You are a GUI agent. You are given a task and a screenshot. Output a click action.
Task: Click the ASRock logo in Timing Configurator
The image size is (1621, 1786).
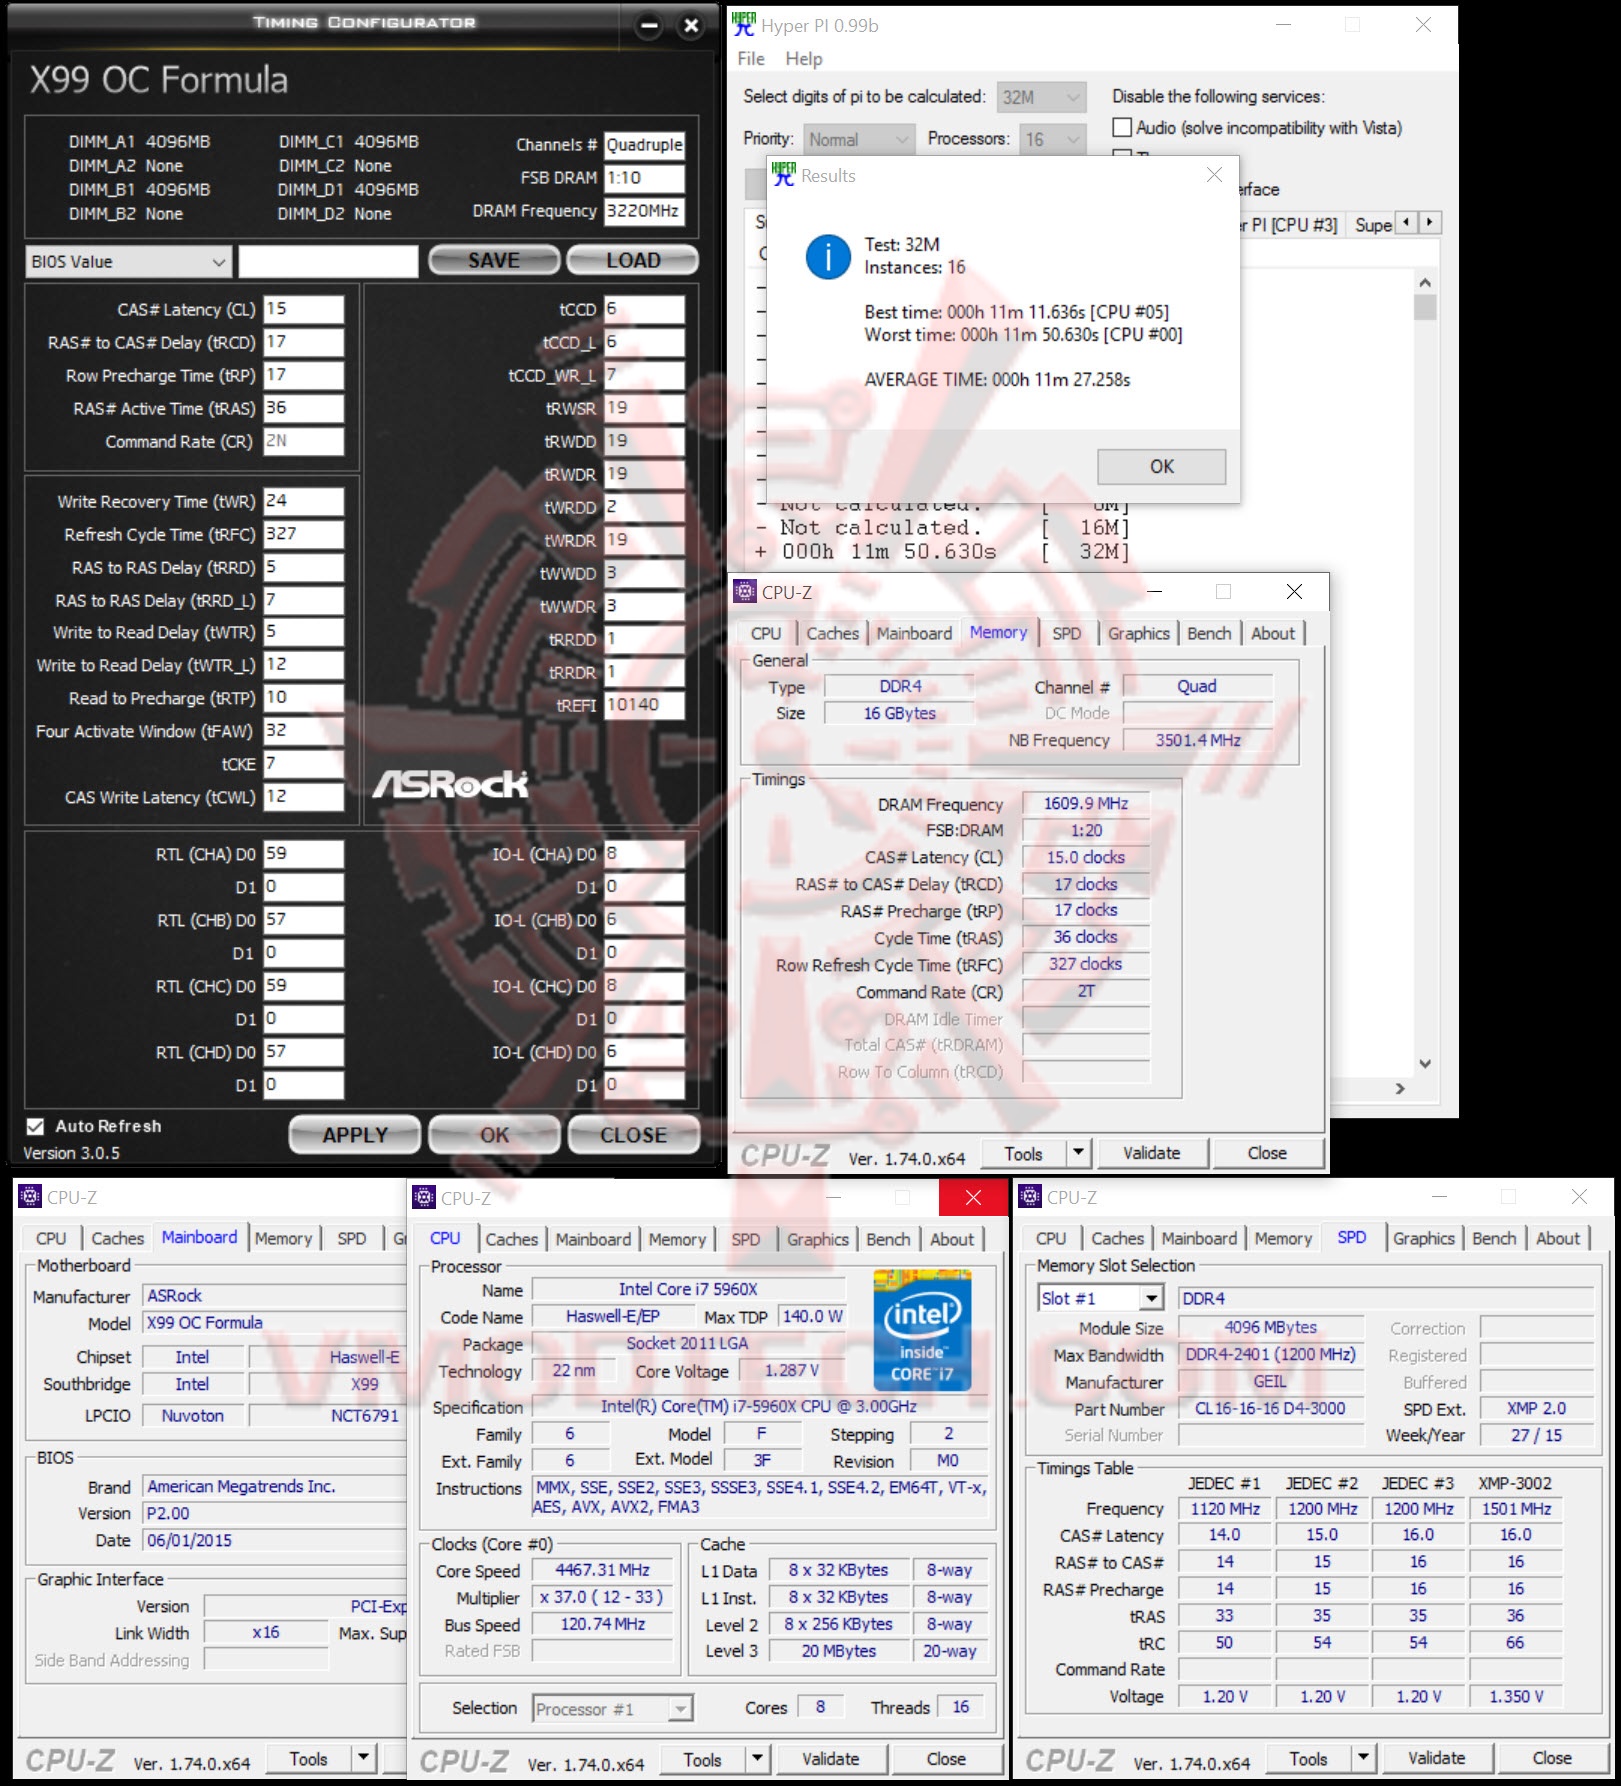point(451,785)
